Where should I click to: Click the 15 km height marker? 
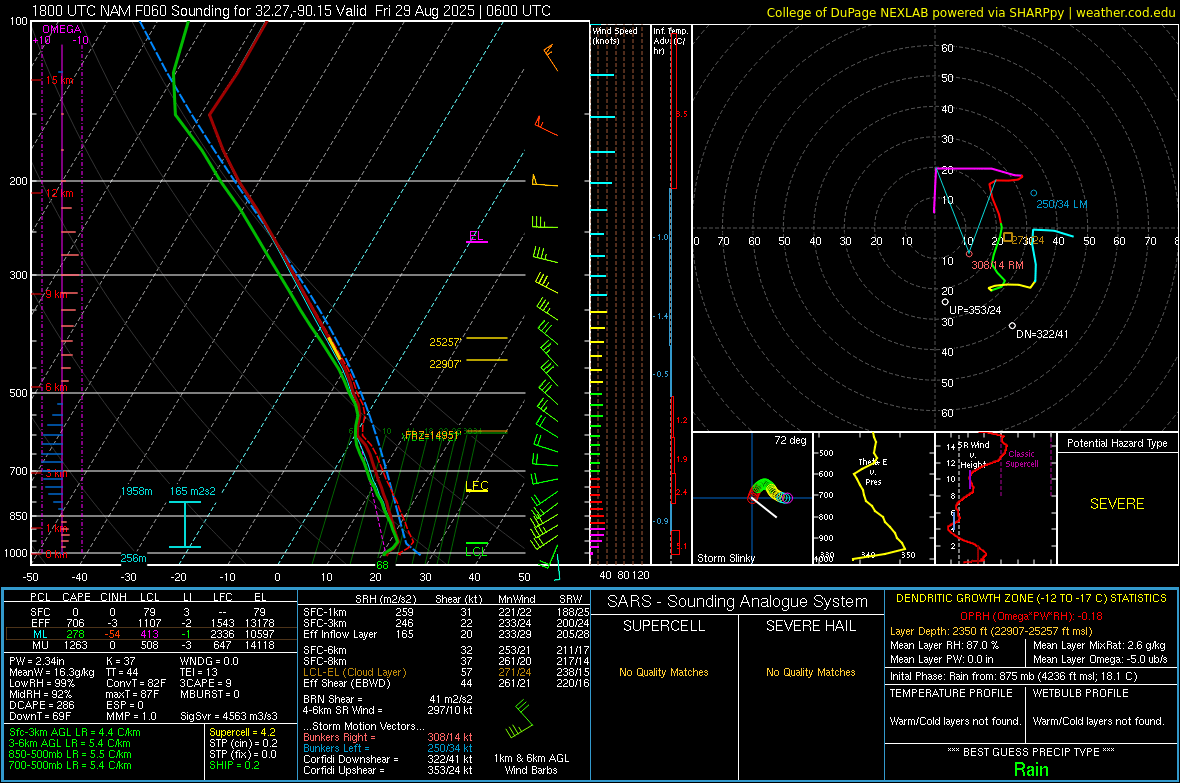[x=60, y=80]
